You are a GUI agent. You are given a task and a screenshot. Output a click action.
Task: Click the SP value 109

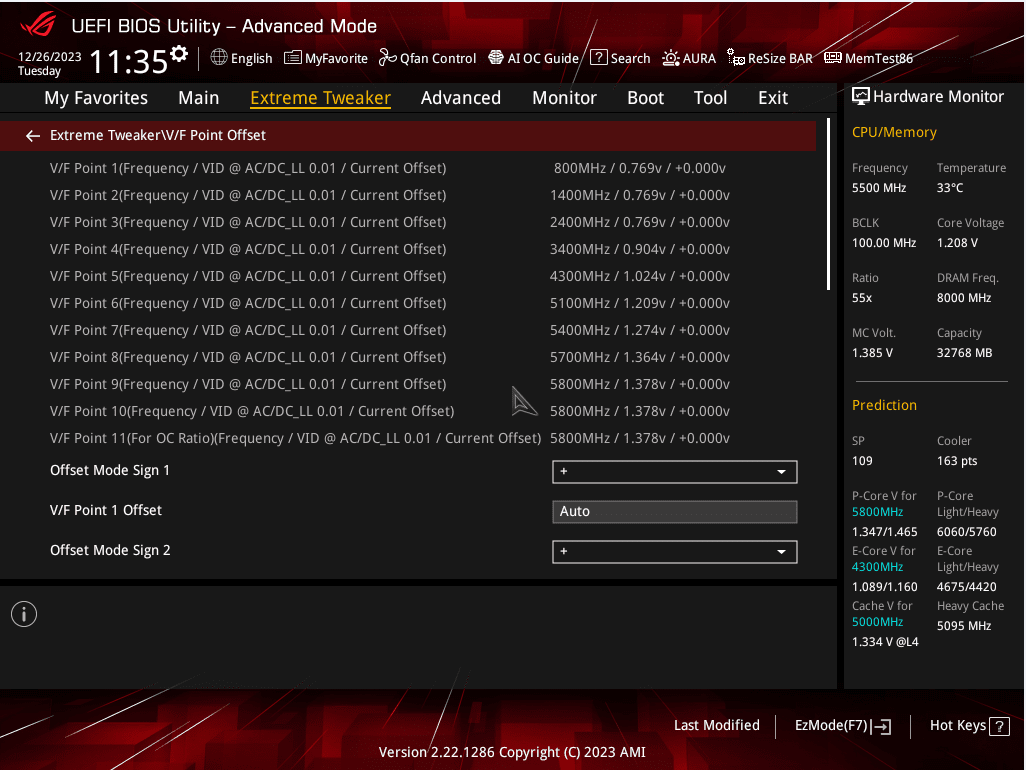pos(862,461)
